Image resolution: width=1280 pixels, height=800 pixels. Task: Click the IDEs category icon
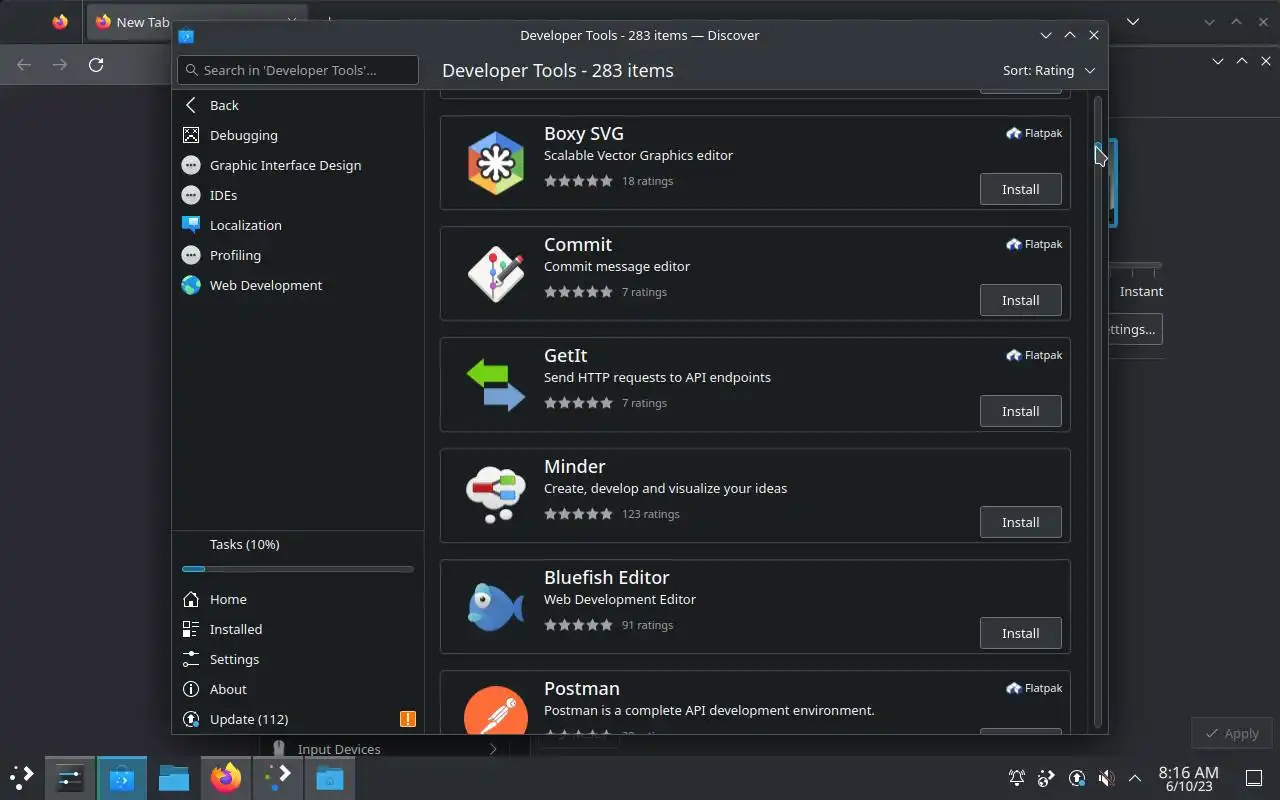point(191,195)
